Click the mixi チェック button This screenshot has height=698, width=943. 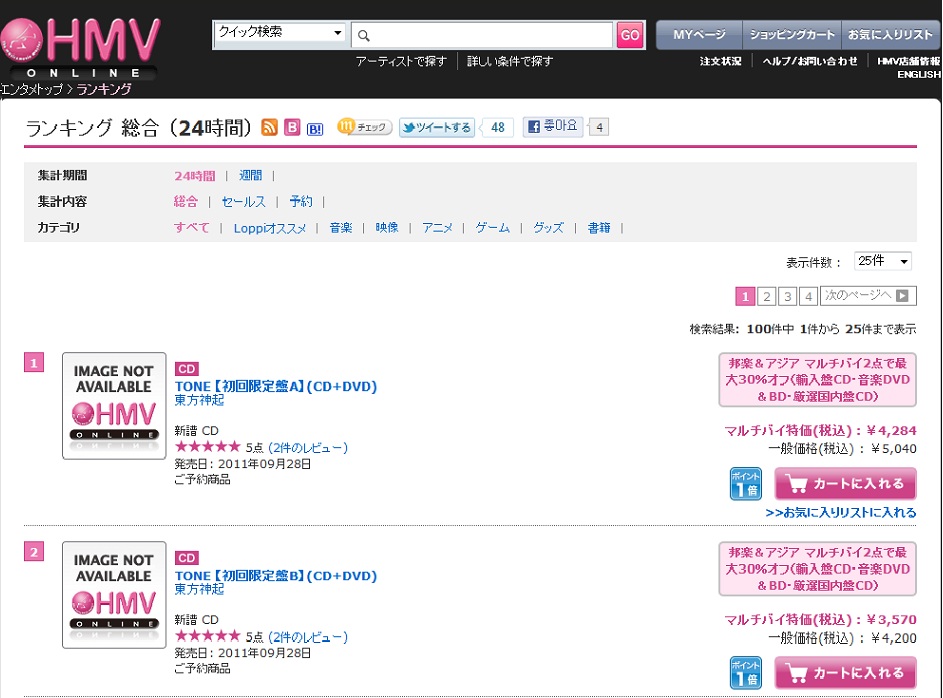click(364, 127)
